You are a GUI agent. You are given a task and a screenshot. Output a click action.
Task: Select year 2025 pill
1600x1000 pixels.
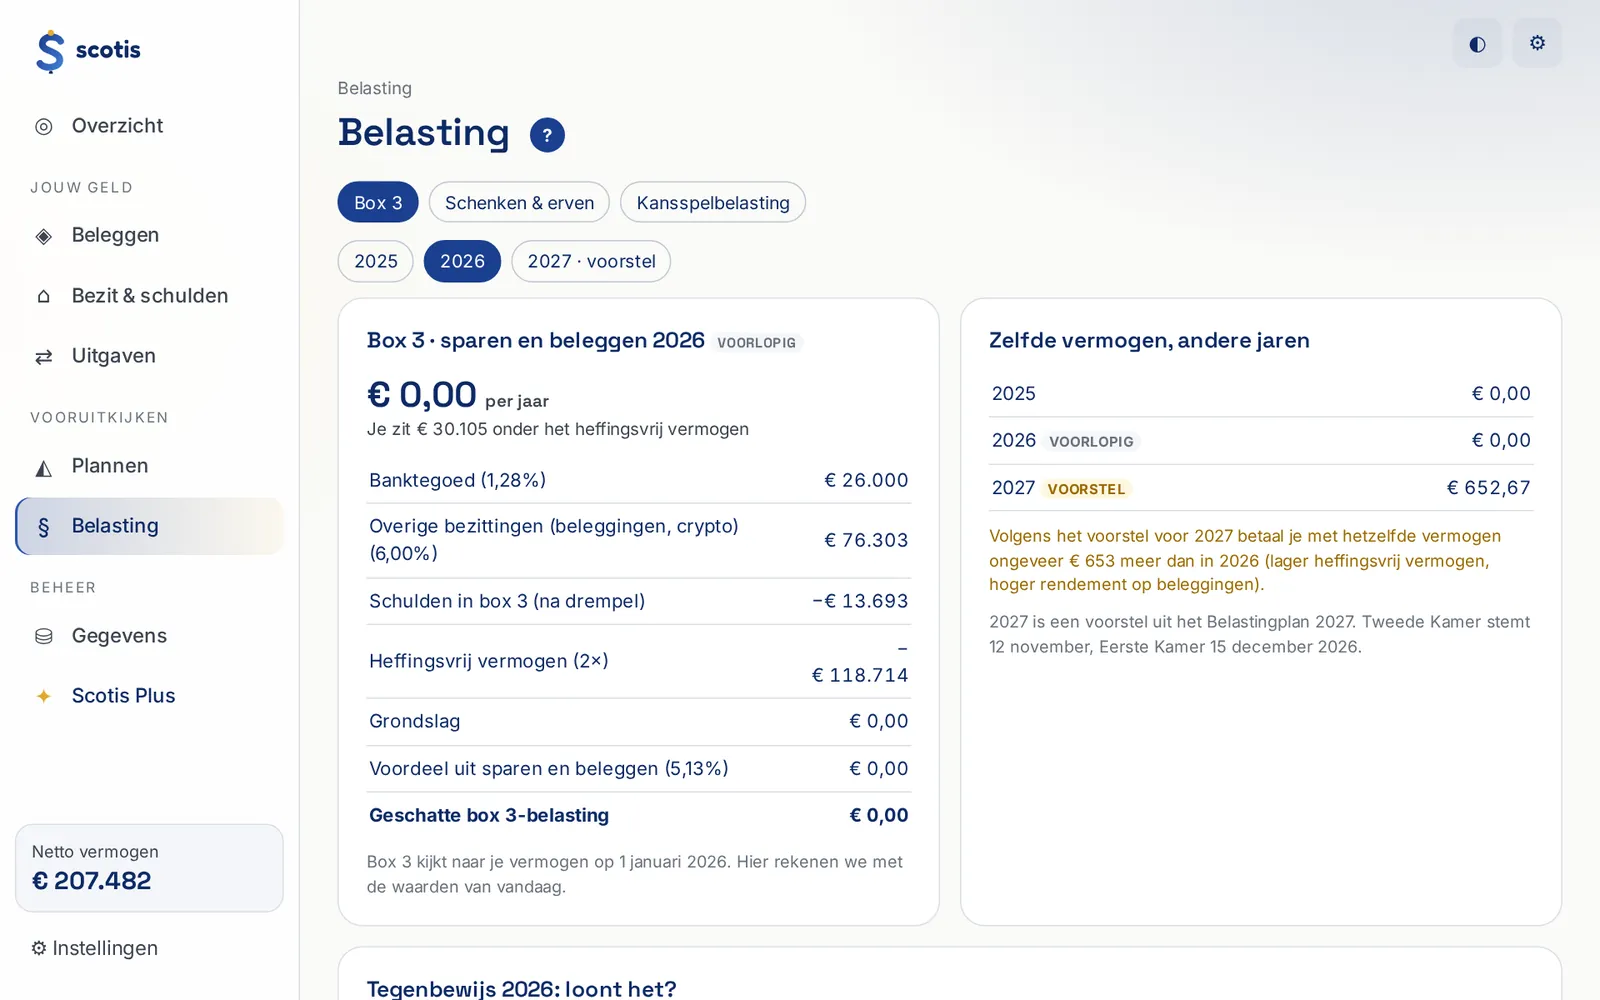click(x=376, y=261)
